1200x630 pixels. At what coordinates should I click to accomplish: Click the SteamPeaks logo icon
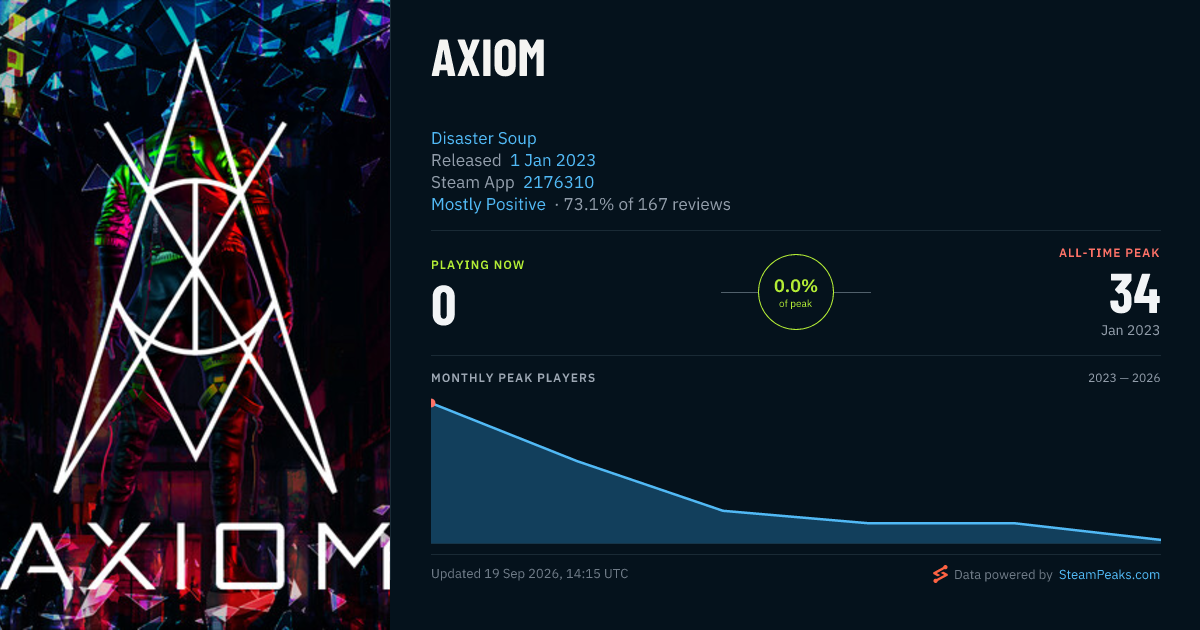tap(940, 574)
